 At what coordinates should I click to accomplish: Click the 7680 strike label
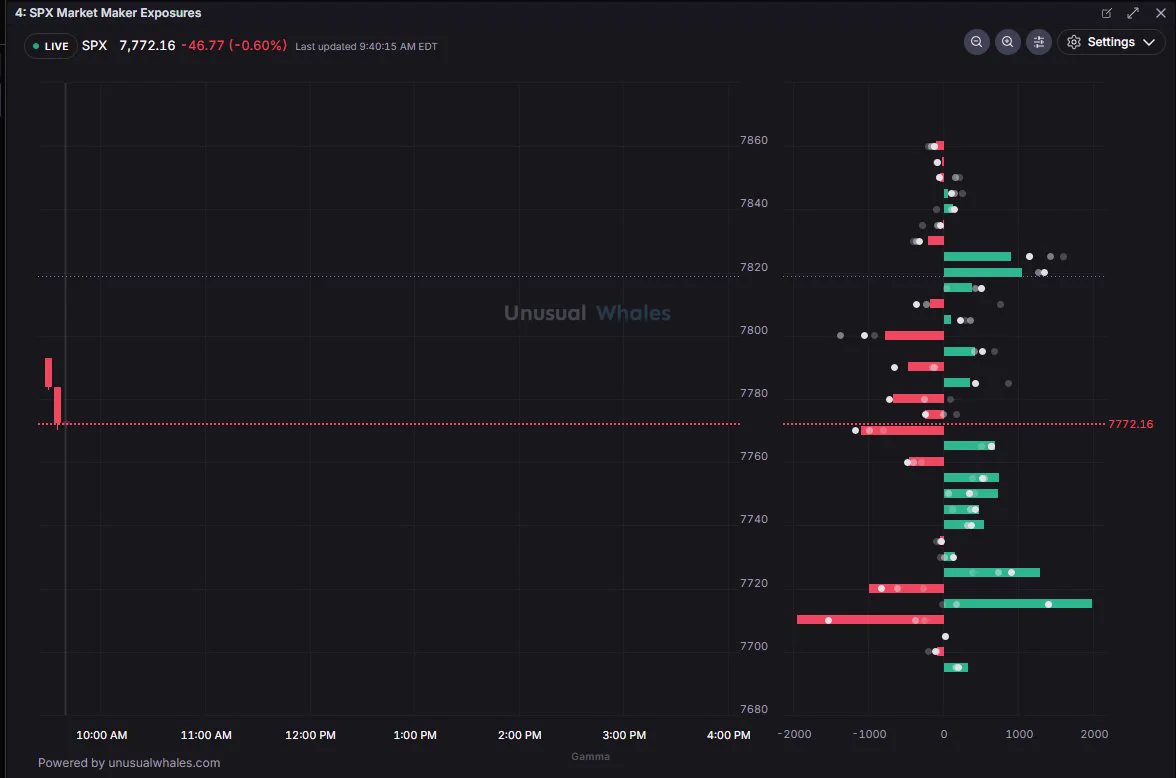(x=754, y=709)
